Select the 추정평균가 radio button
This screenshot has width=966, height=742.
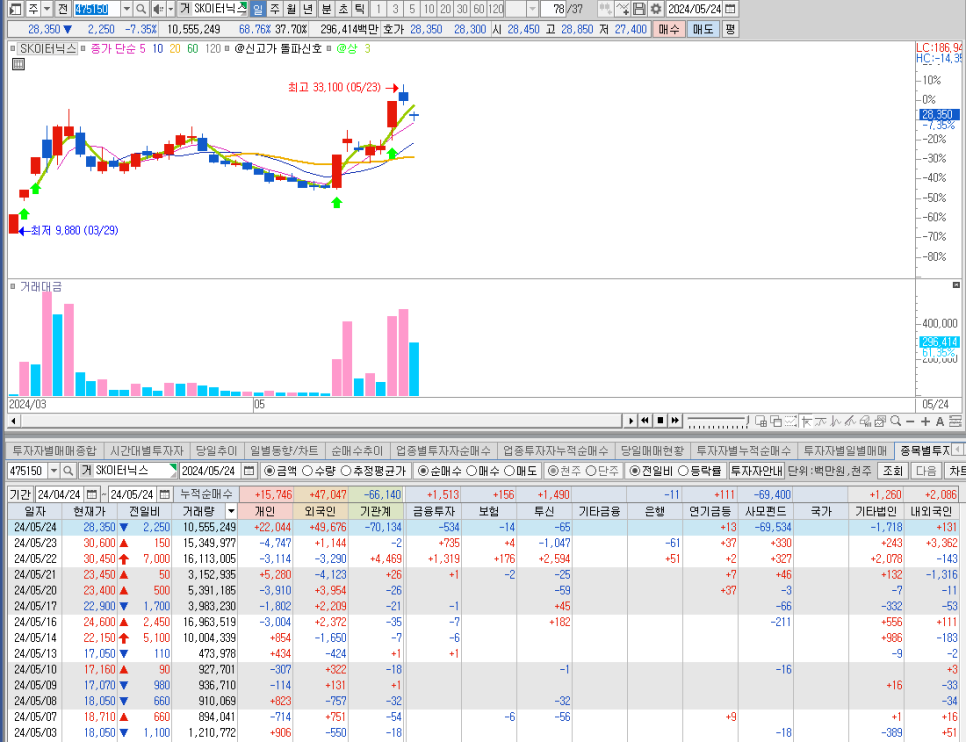pos(346,471)
